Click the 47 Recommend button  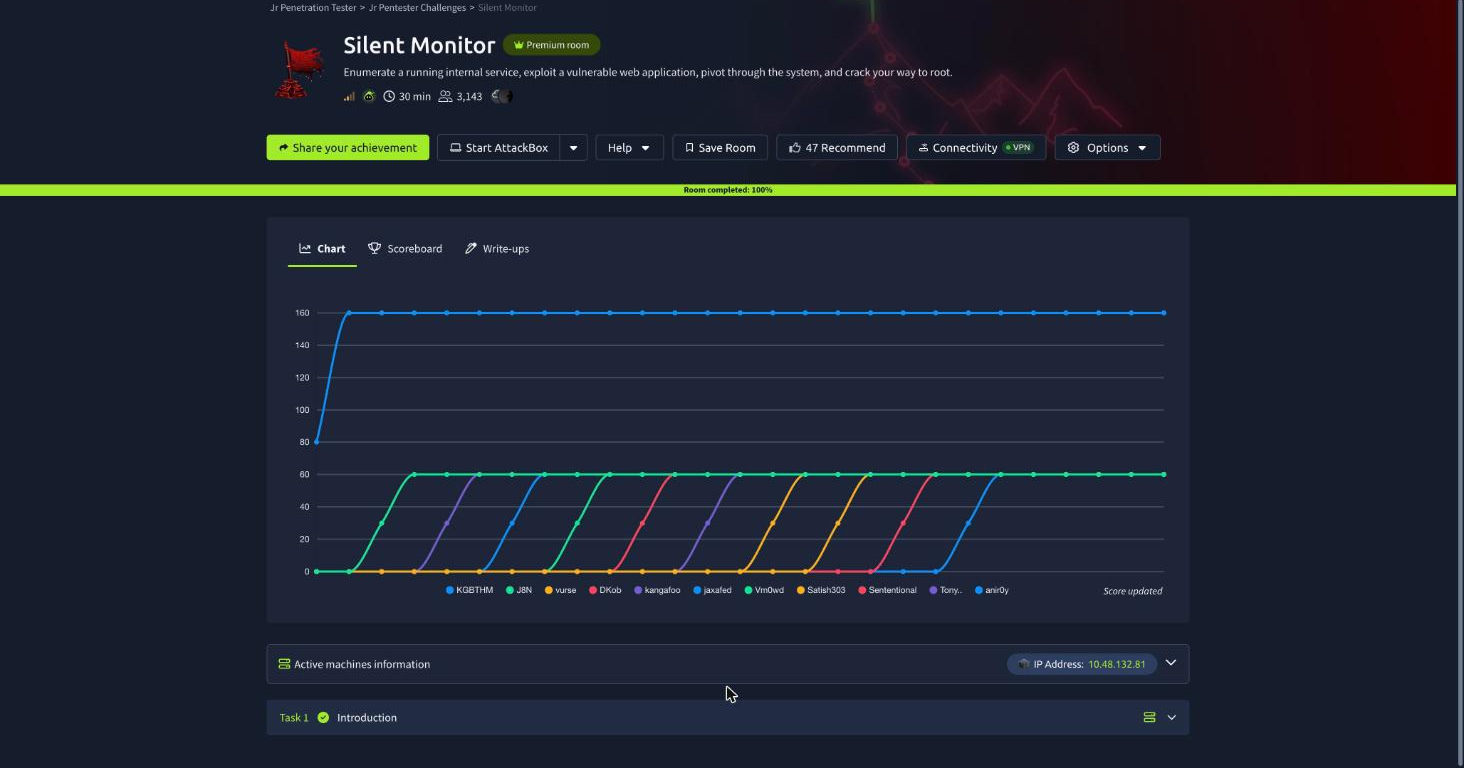[x=837, y=148]
